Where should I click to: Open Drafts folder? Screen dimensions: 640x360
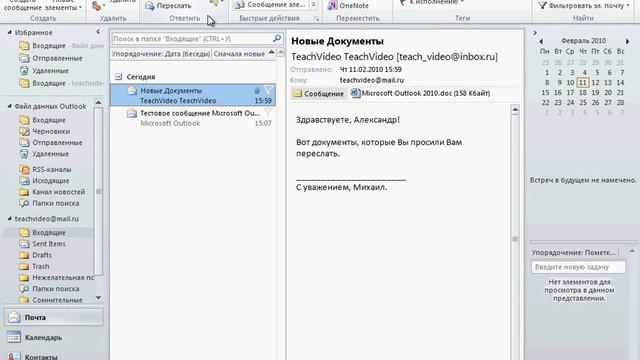click(x=42, y=255)
